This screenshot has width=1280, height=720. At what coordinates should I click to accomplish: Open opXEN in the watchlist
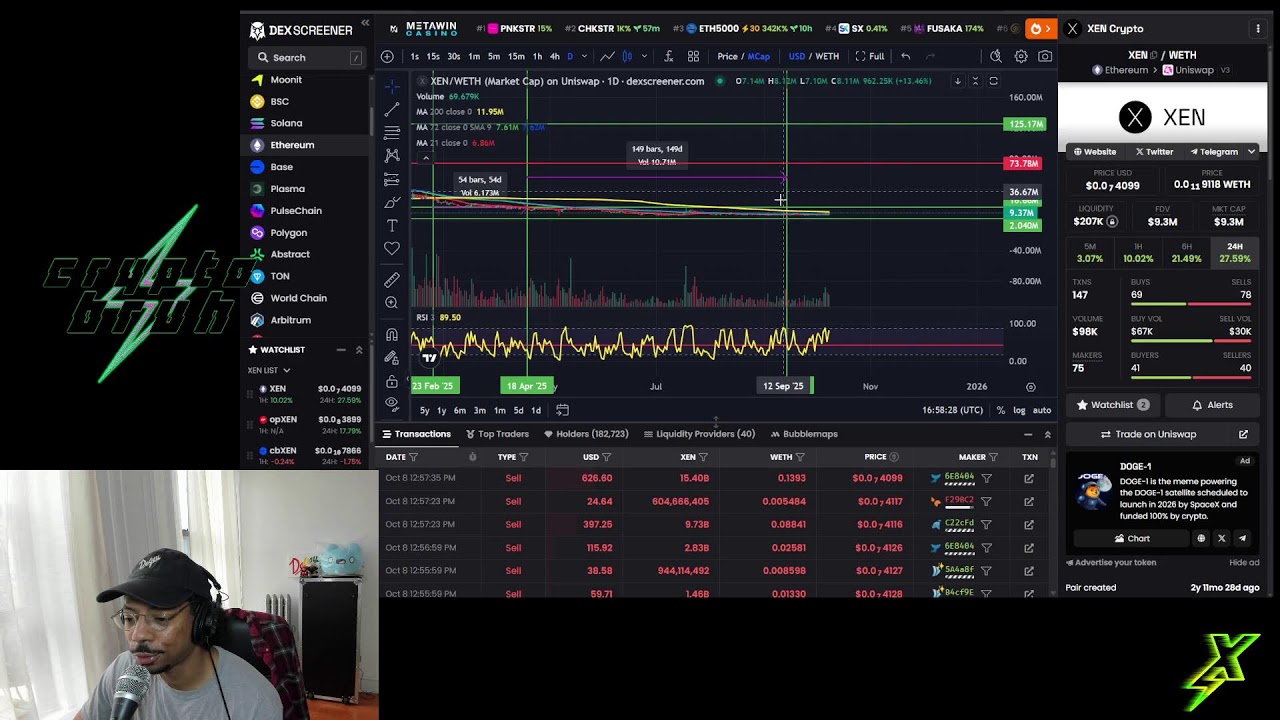point(306,424)
